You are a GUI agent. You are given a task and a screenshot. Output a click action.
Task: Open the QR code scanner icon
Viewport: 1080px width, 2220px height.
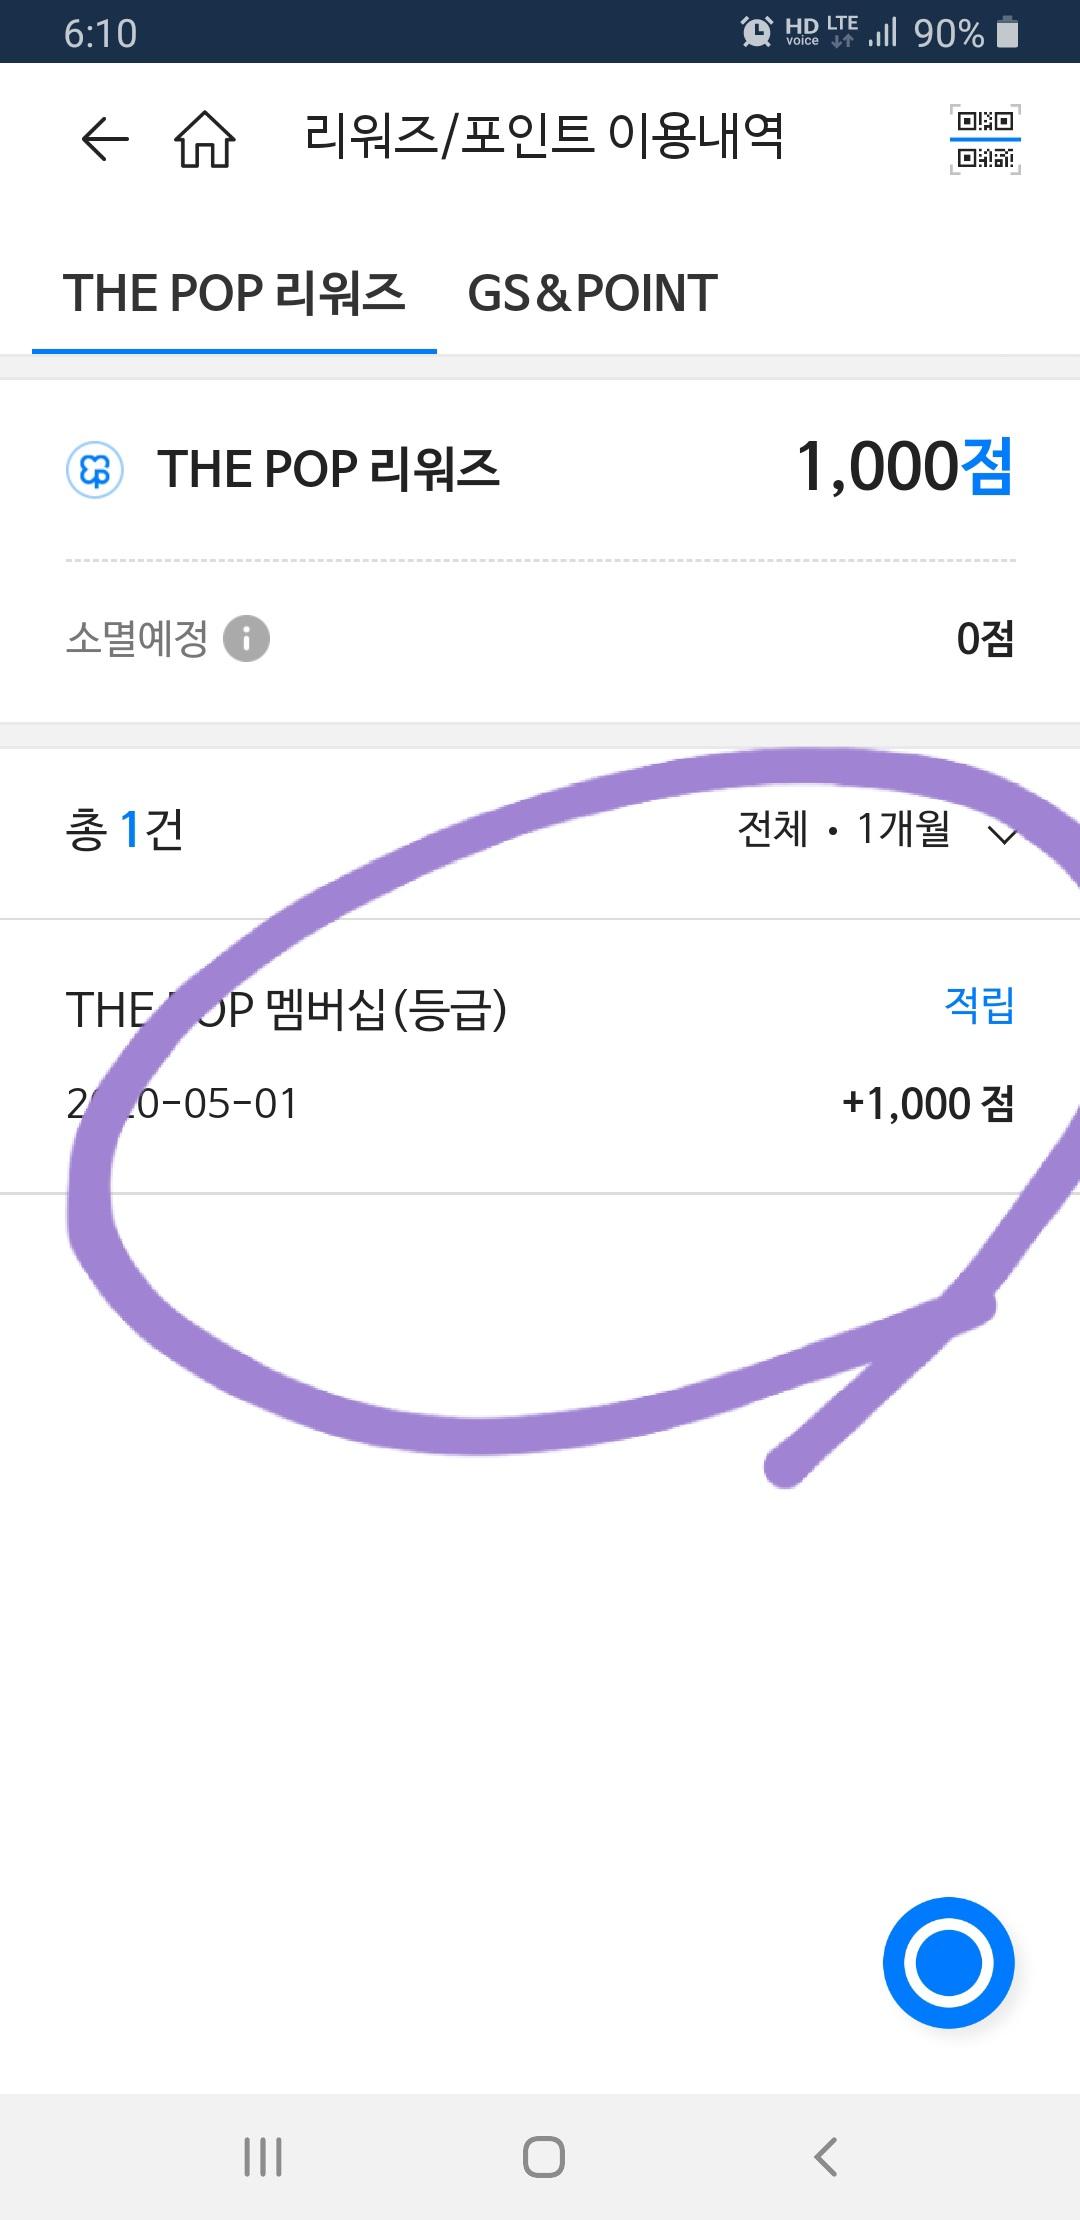coord(985,139)
